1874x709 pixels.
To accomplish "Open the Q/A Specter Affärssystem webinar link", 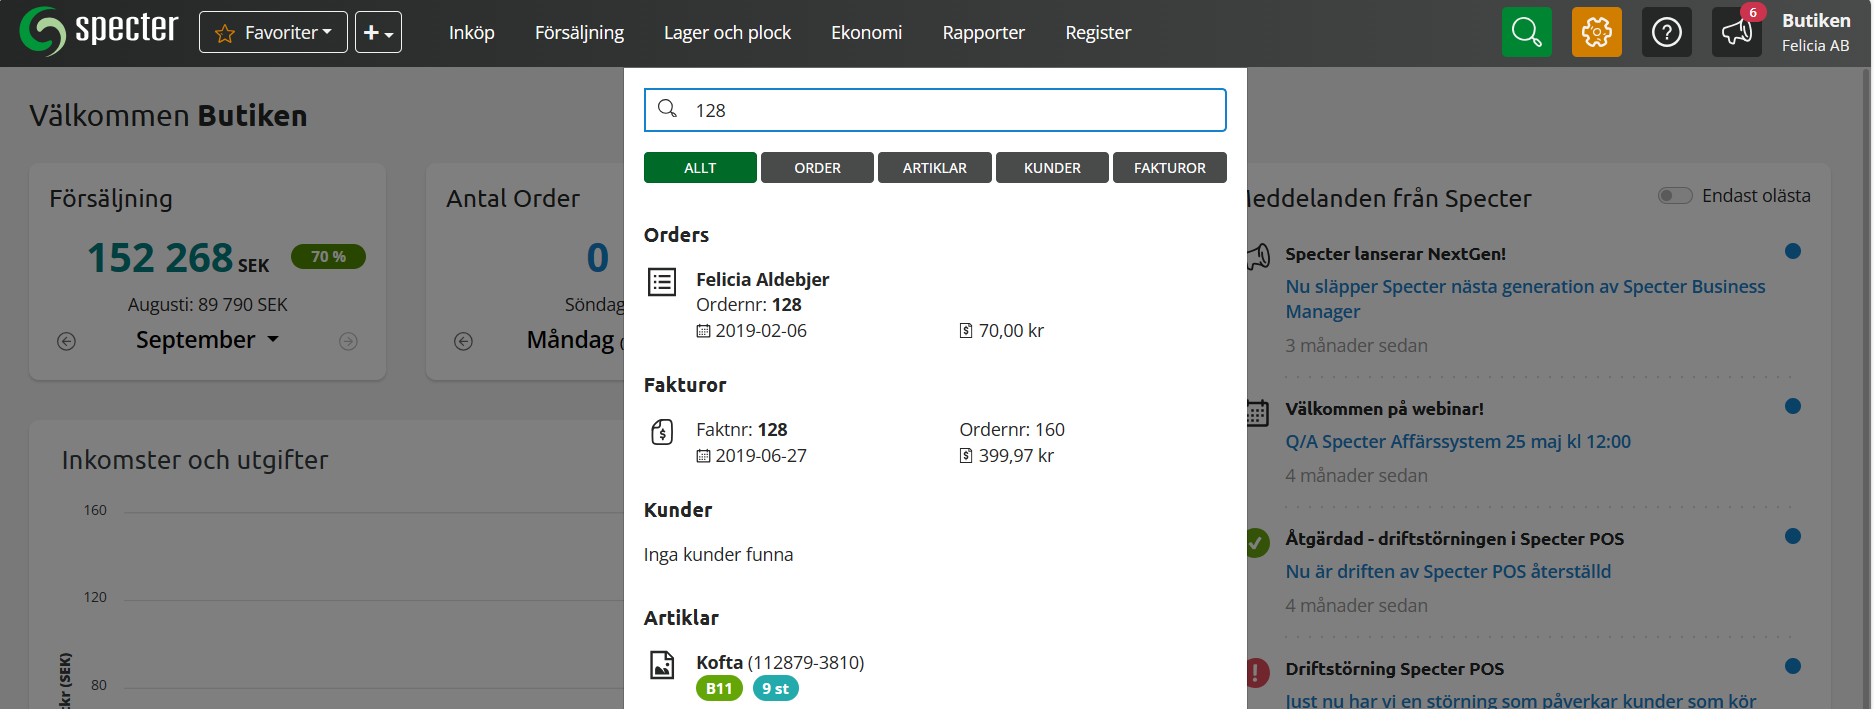I will click(x=1457, y=441).
